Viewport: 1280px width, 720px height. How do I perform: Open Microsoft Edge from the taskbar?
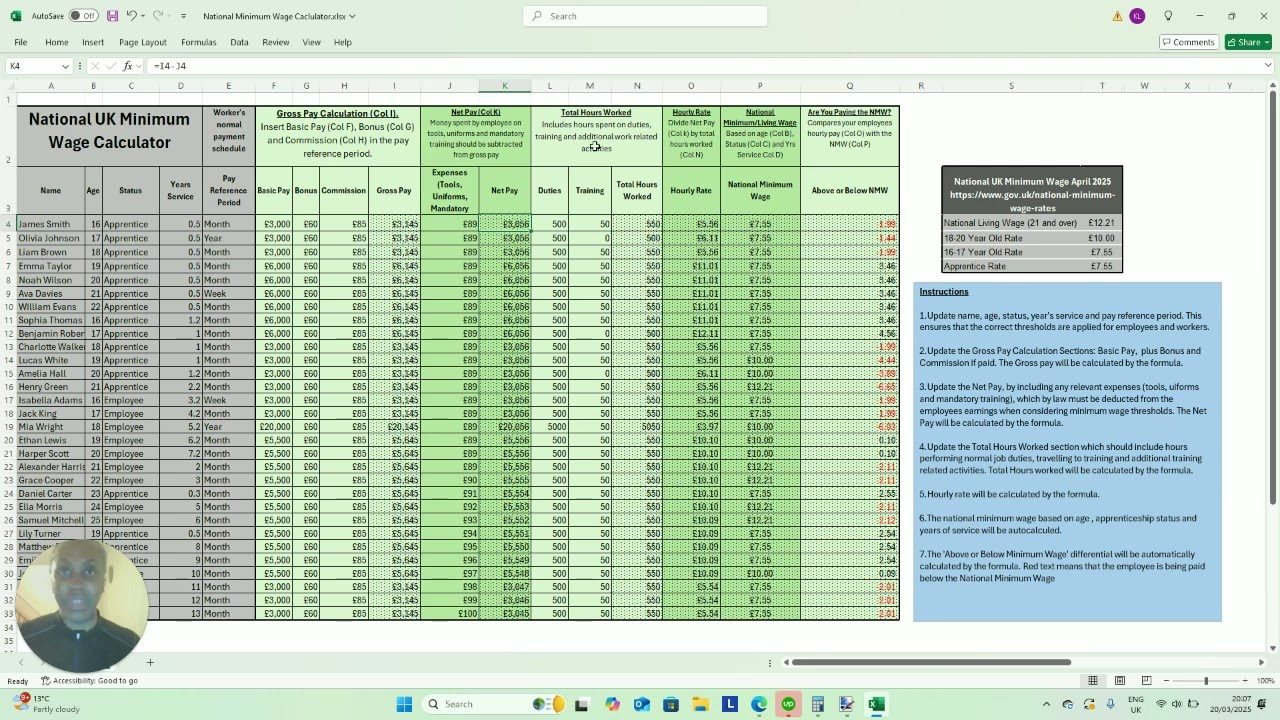click(x=759, y=704)
